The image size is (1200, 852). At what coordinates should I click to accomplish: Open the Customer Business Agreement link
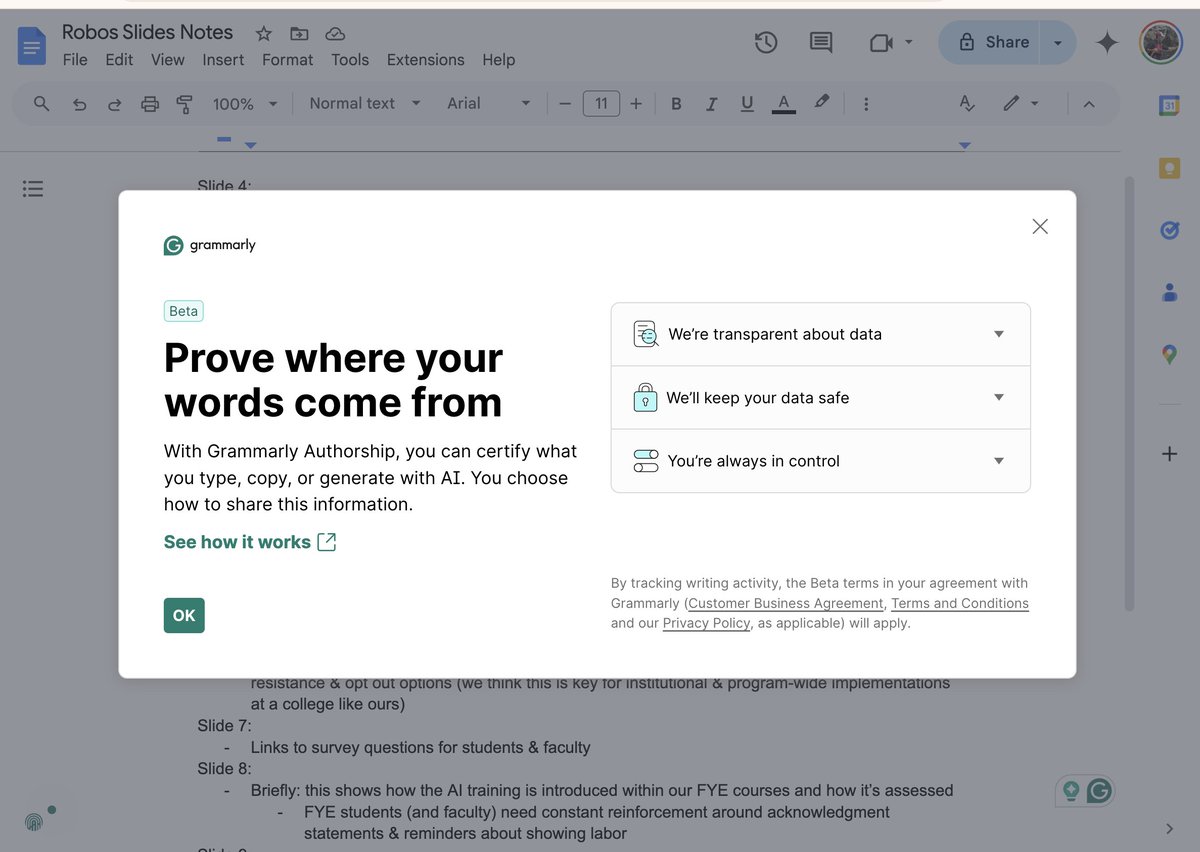point(786,603)
